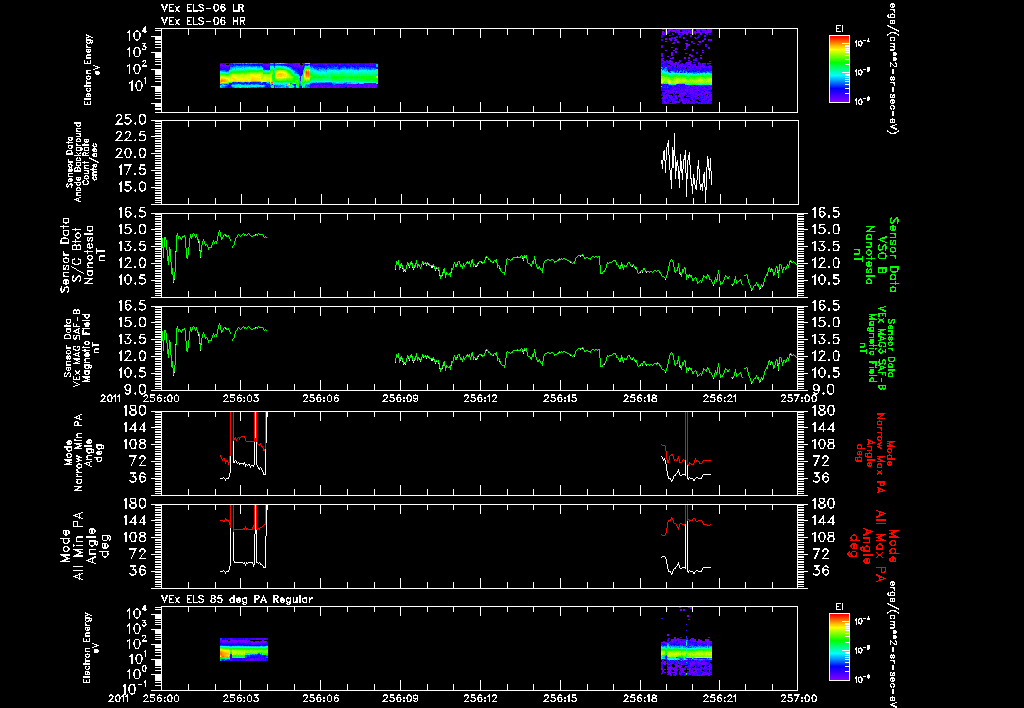Screen dimensions: 1024x708
Task: Click the 256:09 label on the bottom time axis
Action: [400, 698]
